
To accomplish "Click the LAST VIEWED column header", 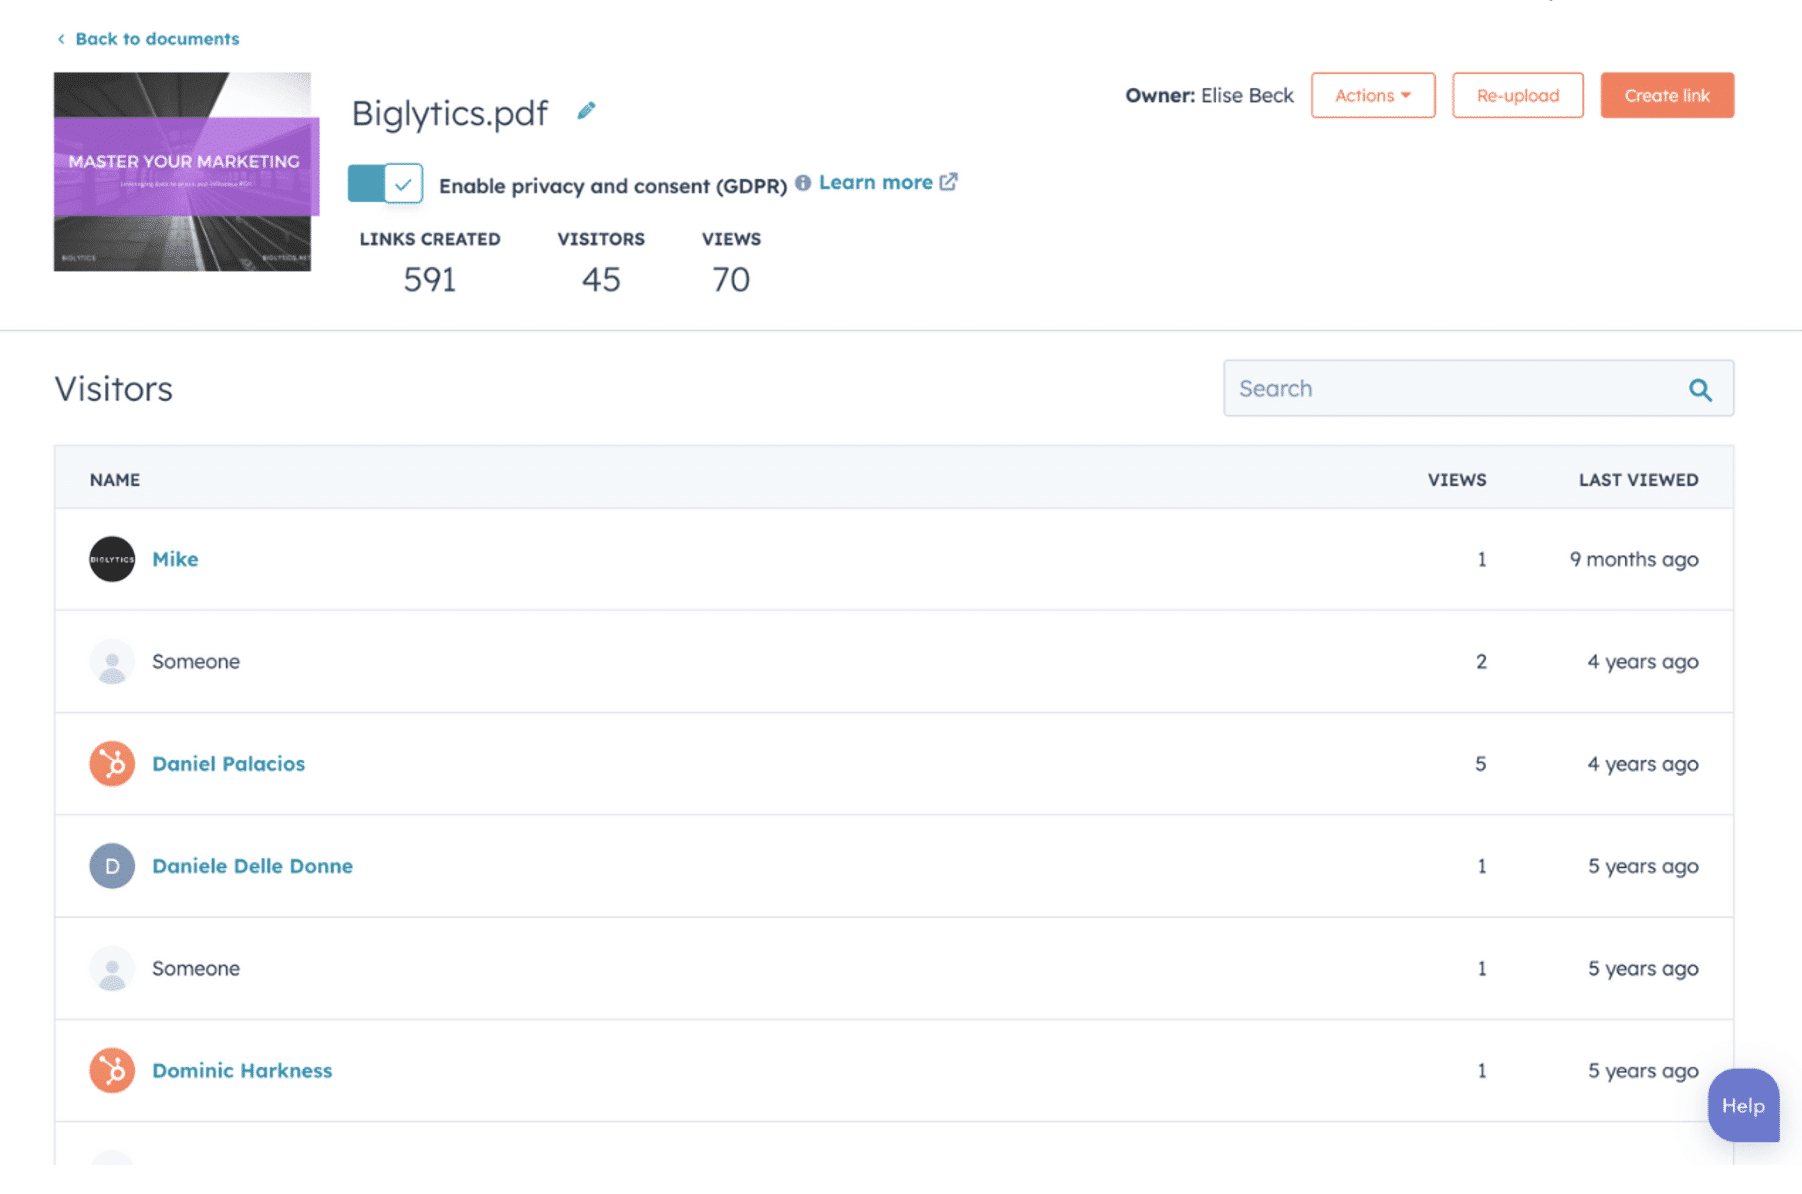I will click(1638, 480).
